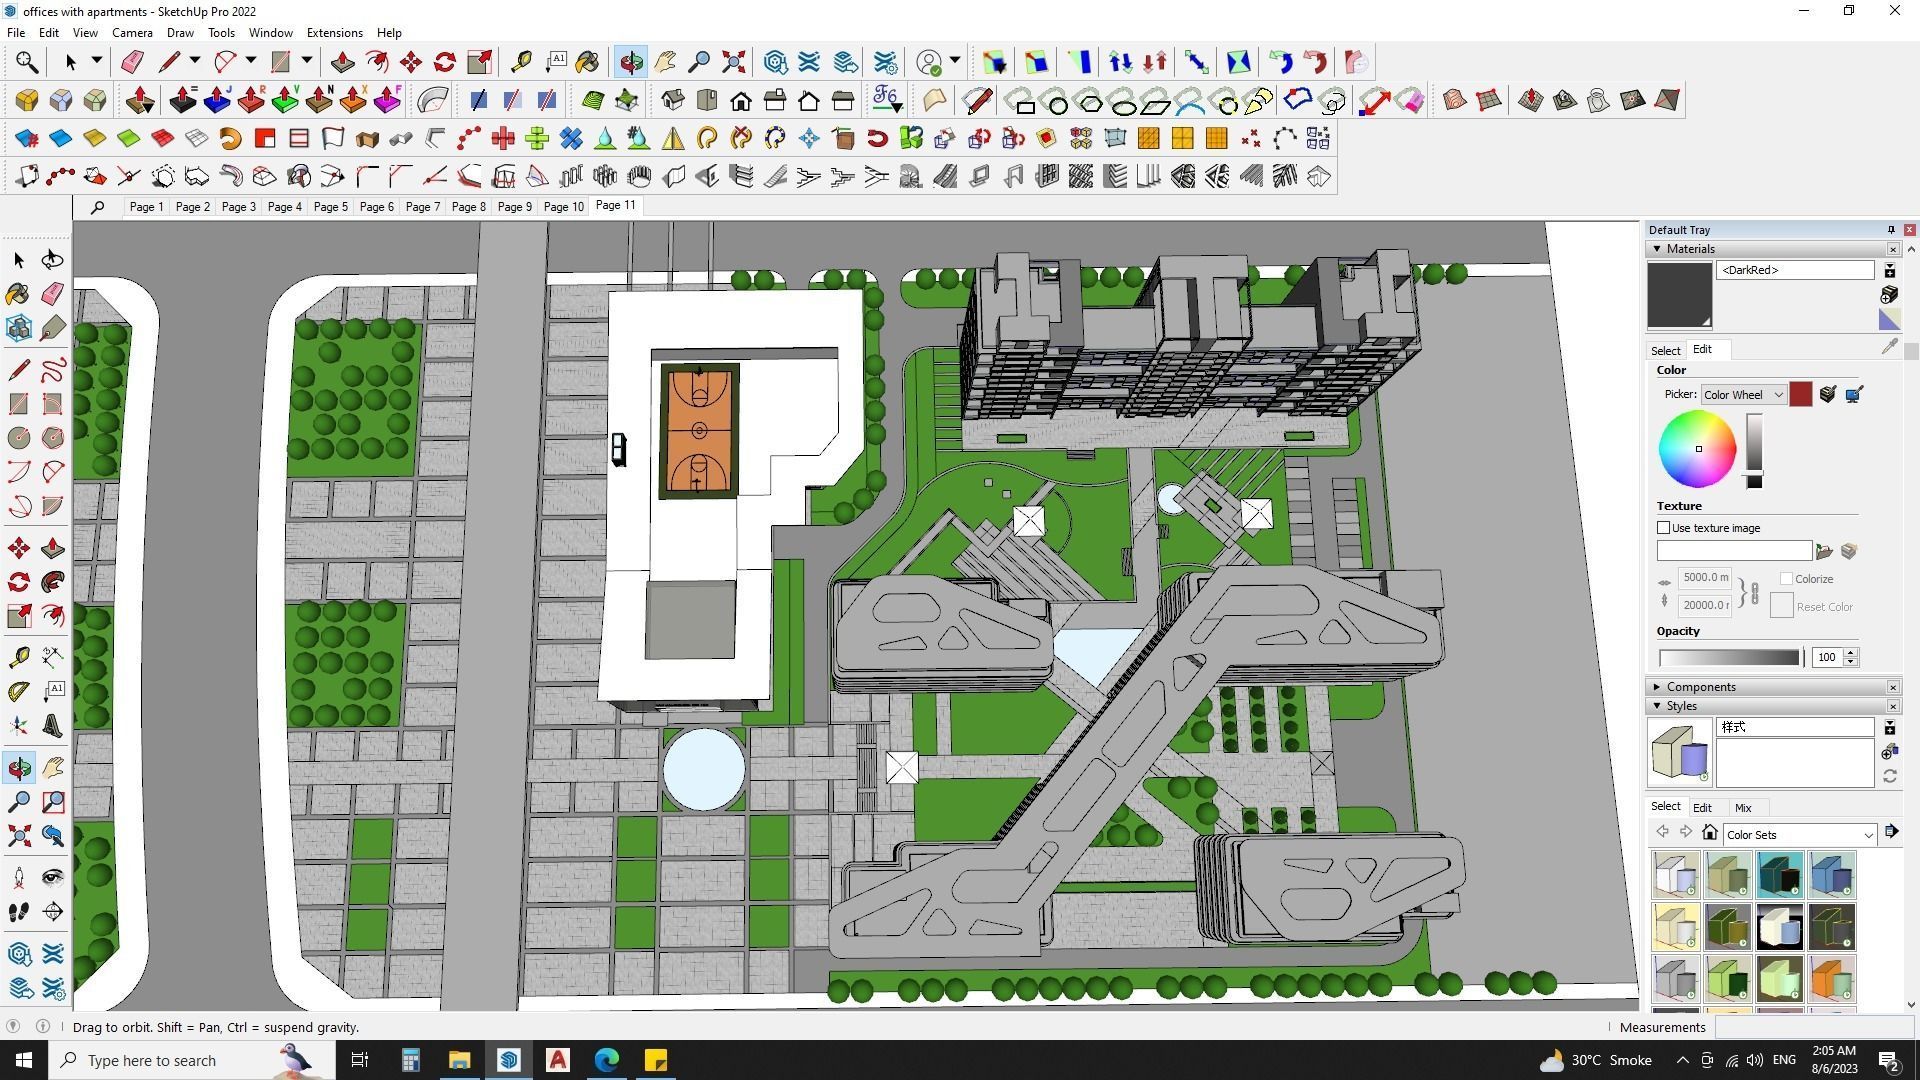
Task: Collapse the Materials panel
Action: click(1657, 249)
